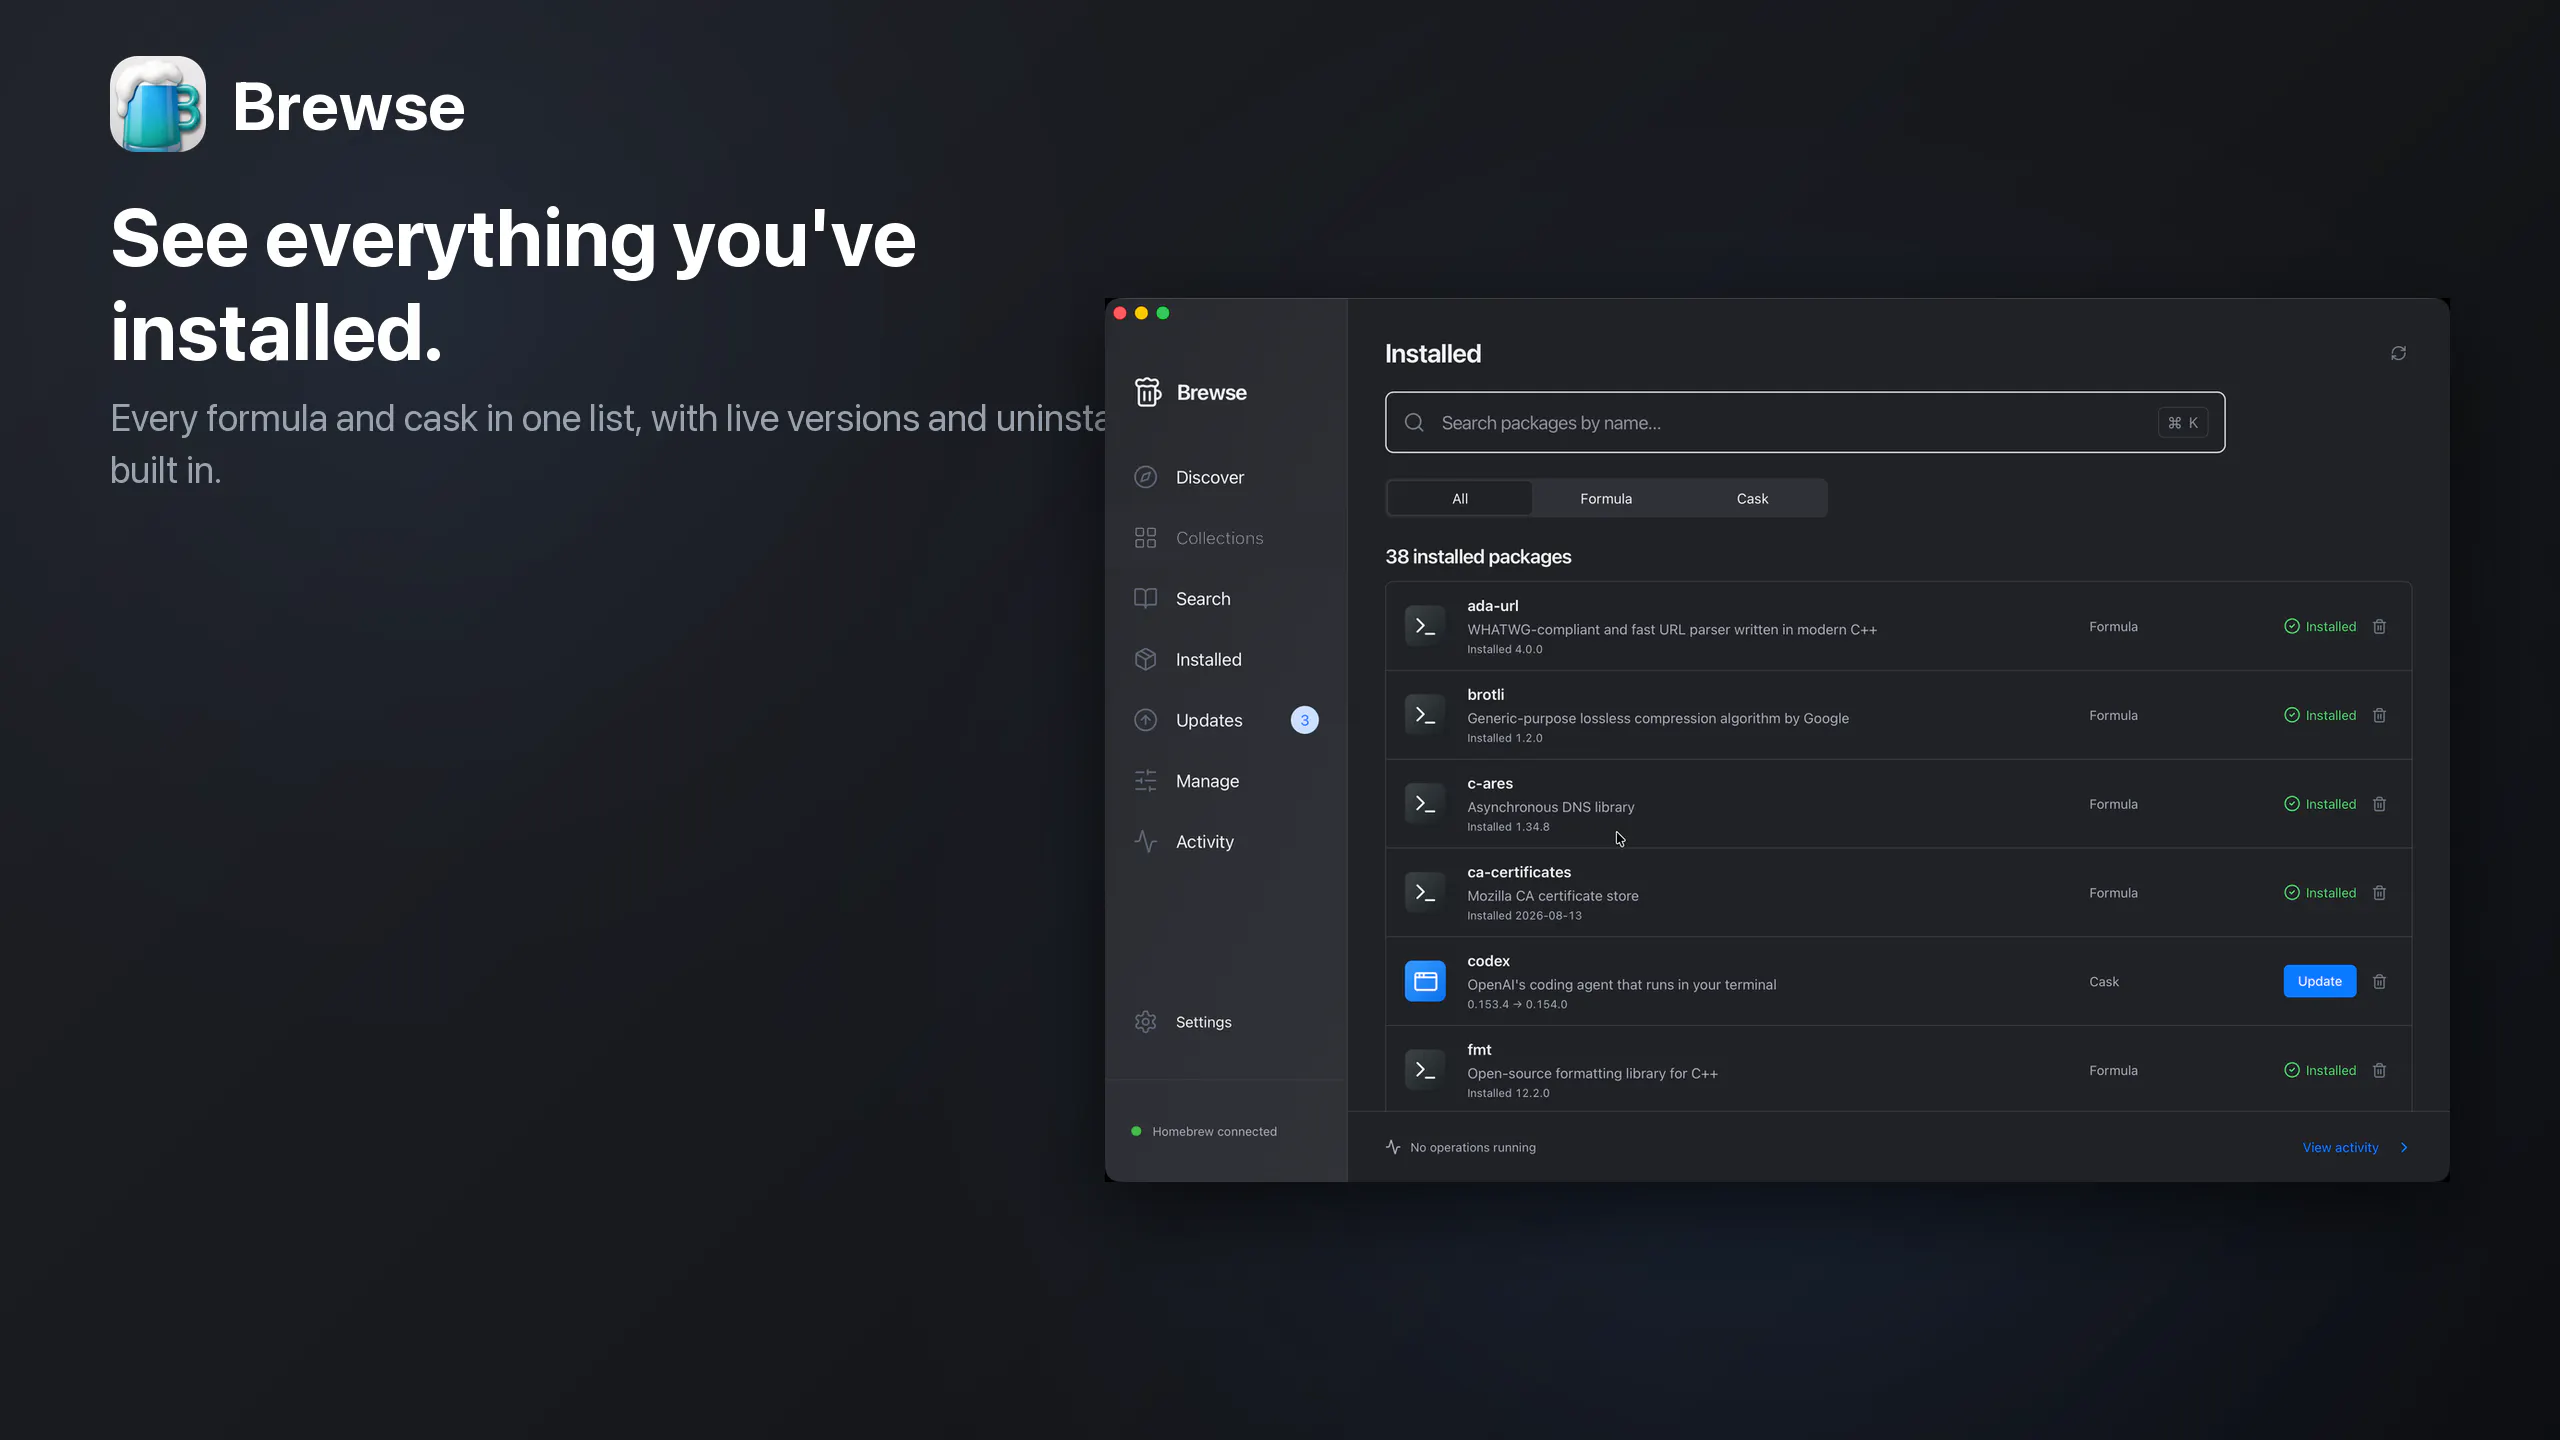This screenshot has height=1440, width=2560.
Task: Click the blue window icon for codex
Action: pos(1425,981)
